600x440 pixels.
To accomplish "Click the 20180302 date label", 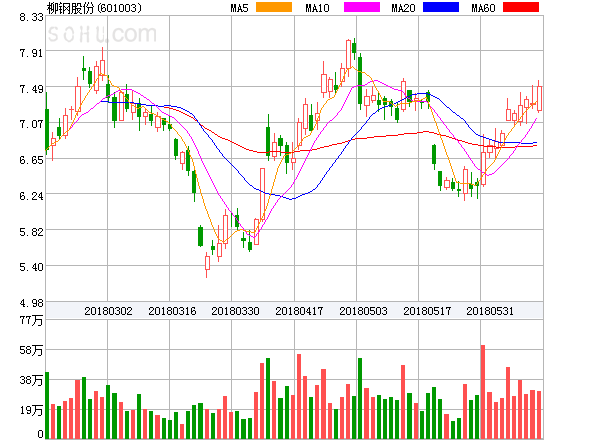I will tap(108, 311).
